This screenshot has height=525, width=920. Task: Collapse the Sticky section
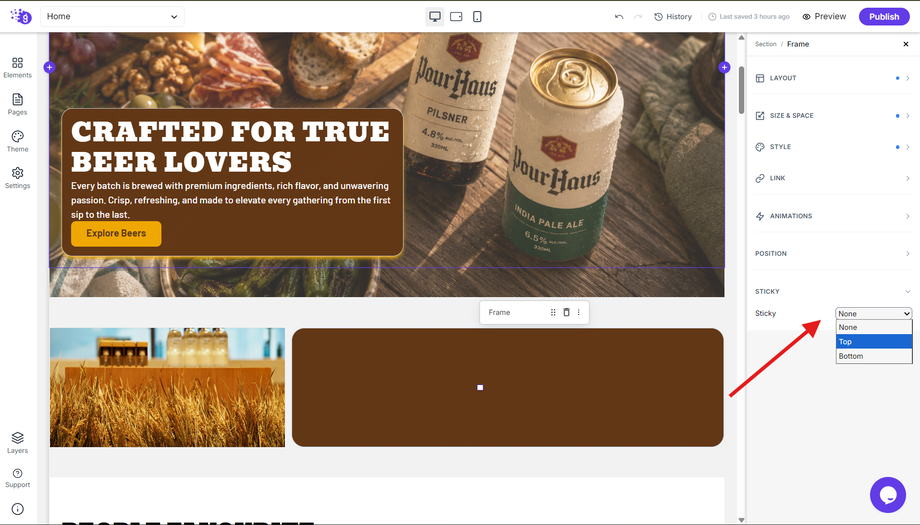coord(833,292)
